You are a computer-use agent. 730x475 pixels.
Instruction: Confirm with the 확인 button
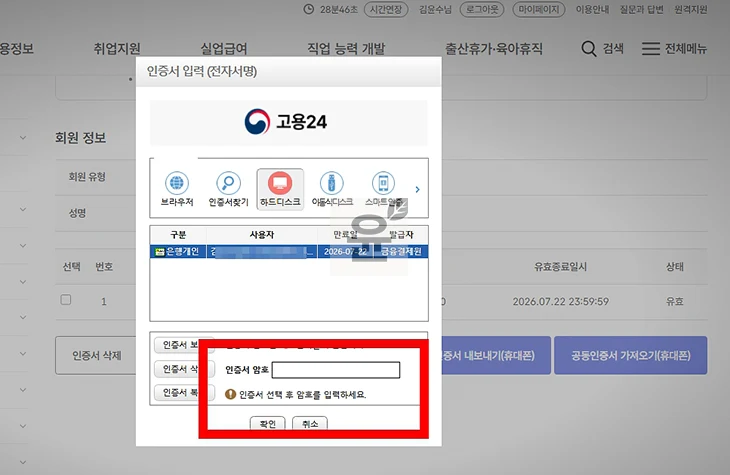coord(267,424)
